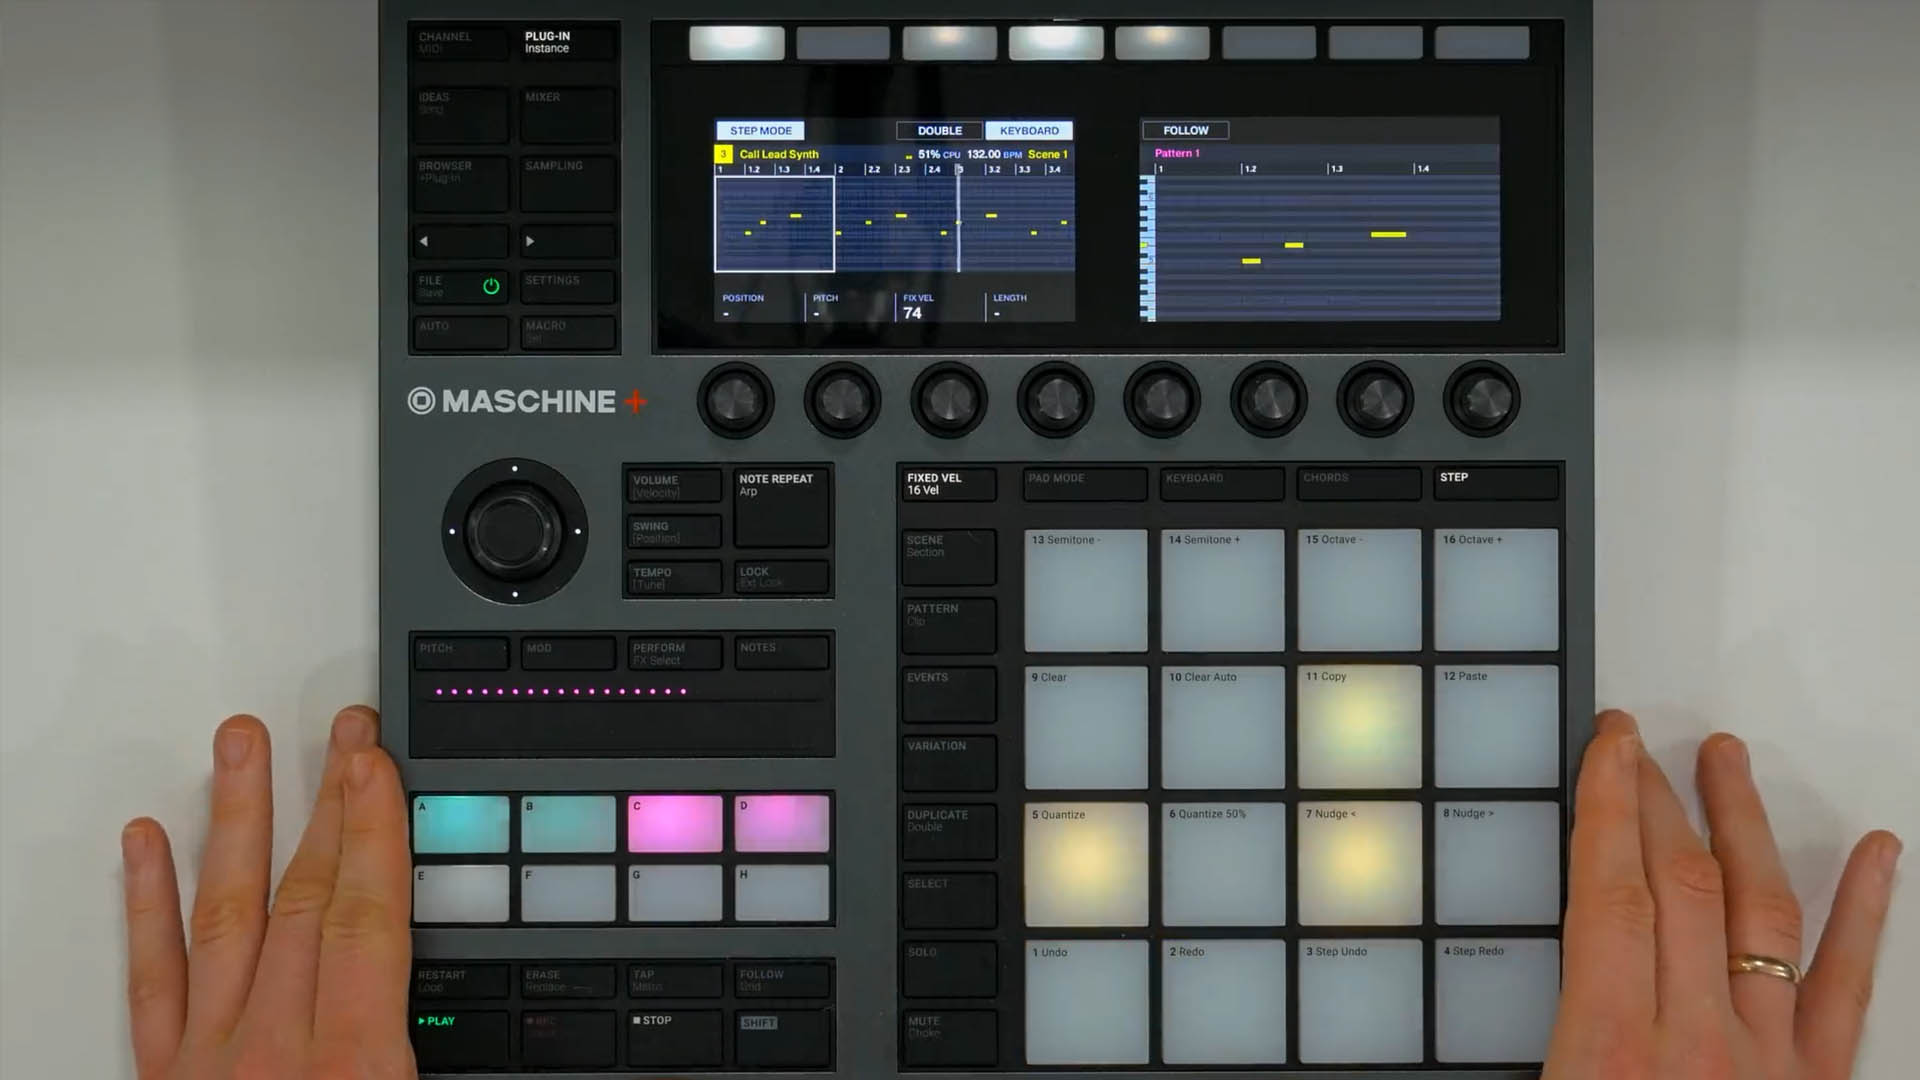Select empty group E pad
The width and height of the screenshot is (1920, 1080).
pos(461,893)
